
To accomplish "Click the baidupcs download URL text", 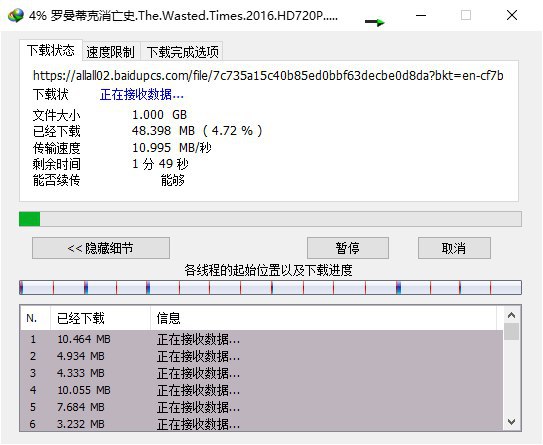I will pos(268,75).
